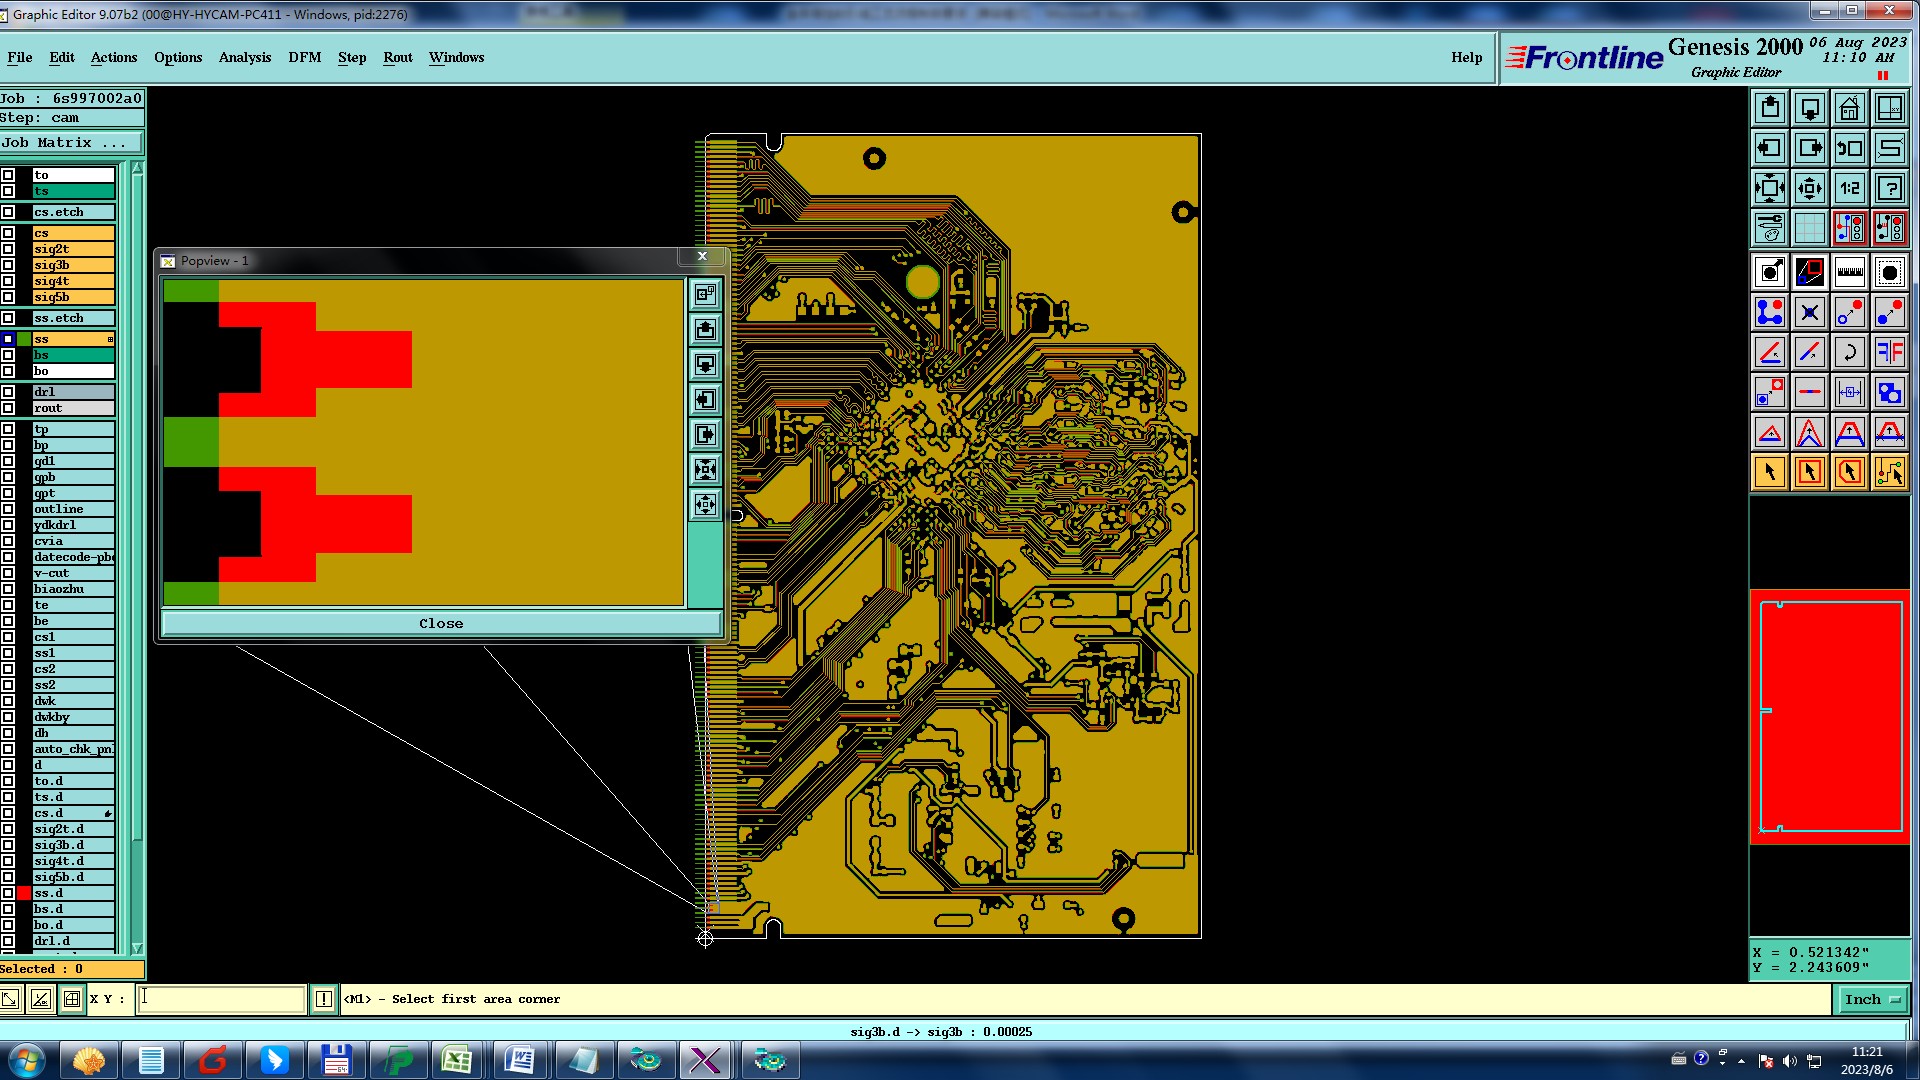Click the mirror FF icon
1920x1080 pixels.
pos(1889,352)
